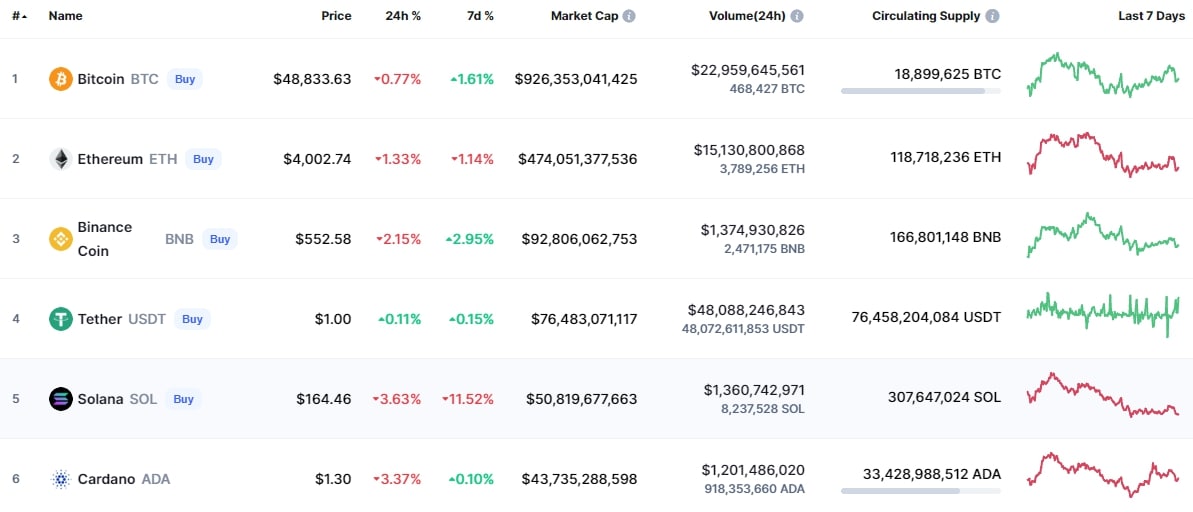
Task: Click Bitcoin's circulating supply progress bar
Action: [x=921, y=91]
